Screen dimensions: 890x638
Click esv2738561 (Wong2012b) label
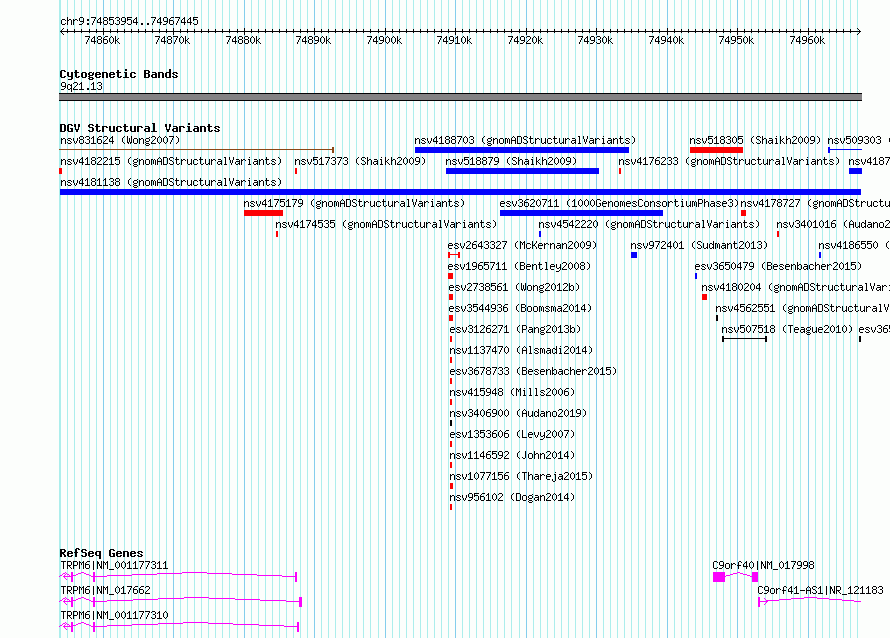point(514,287)
